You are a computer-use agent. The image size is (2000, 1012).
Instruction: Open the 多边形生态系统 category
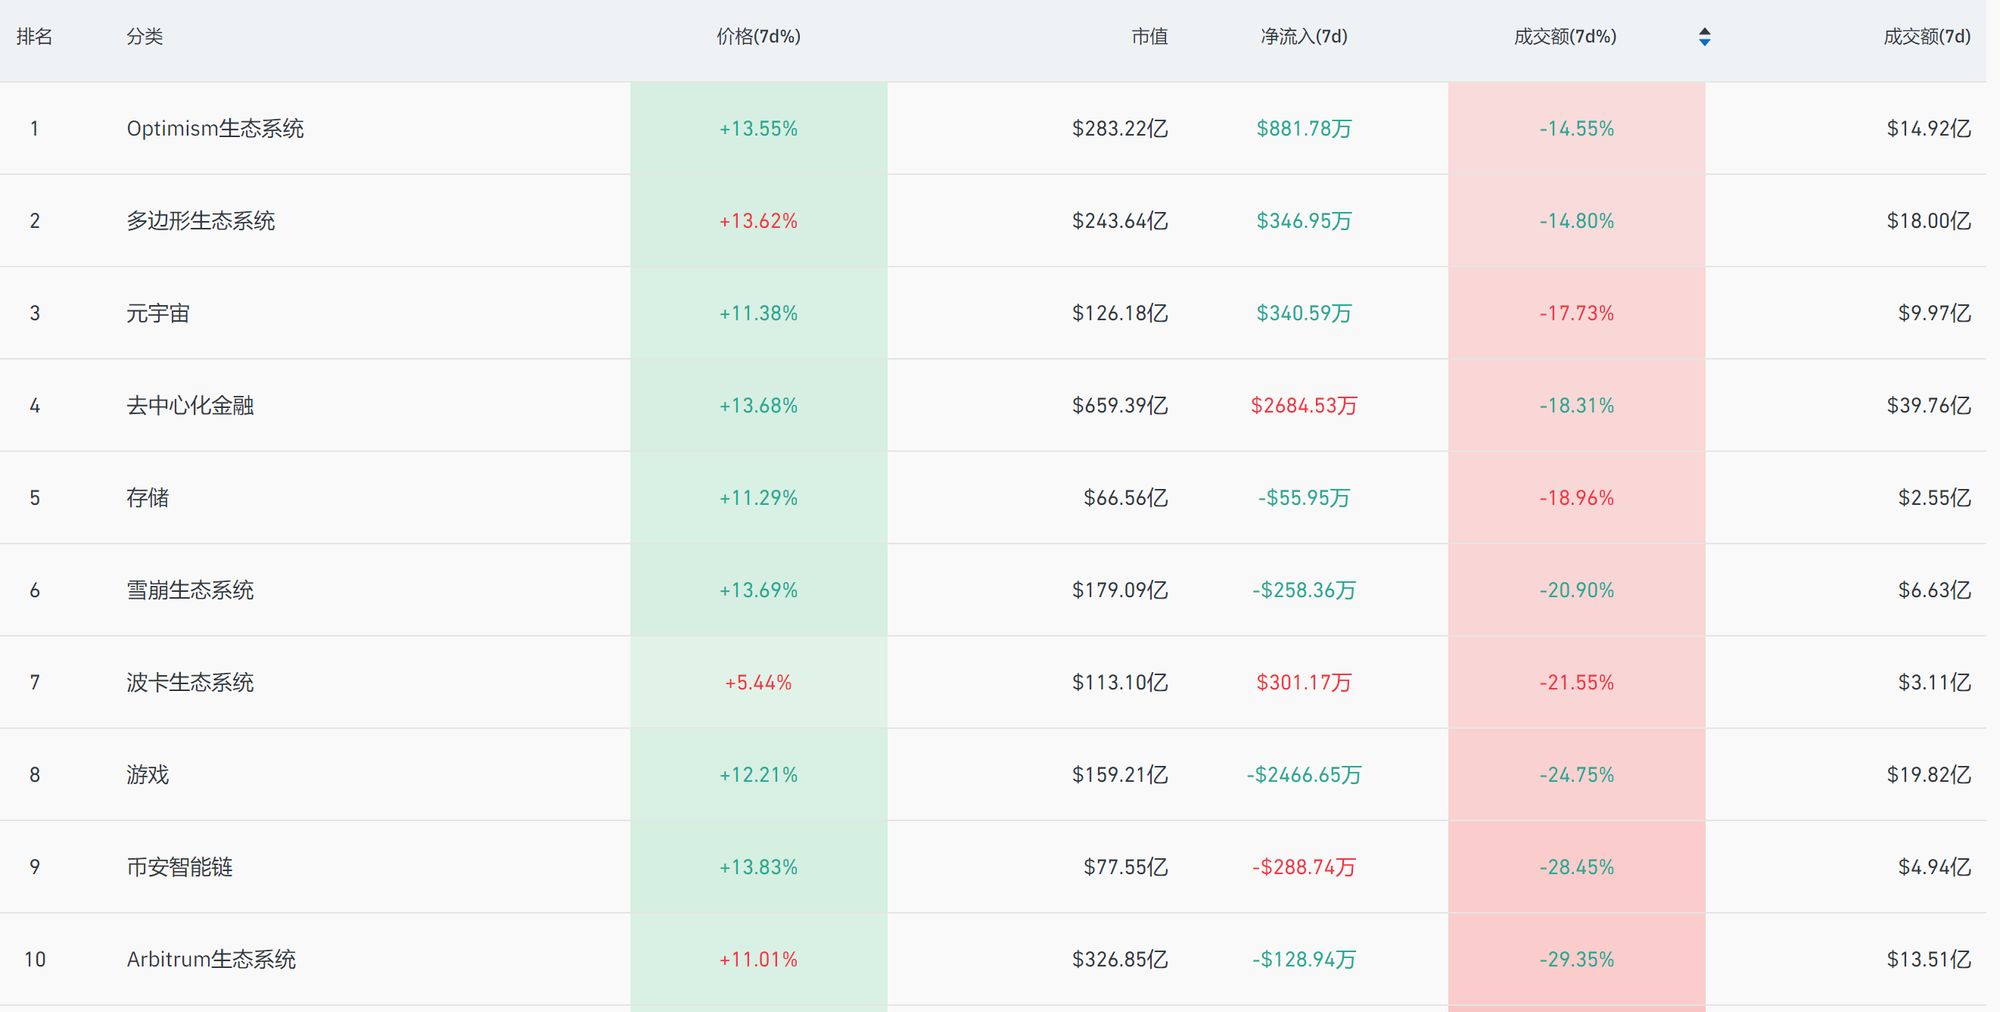point(200,221)
